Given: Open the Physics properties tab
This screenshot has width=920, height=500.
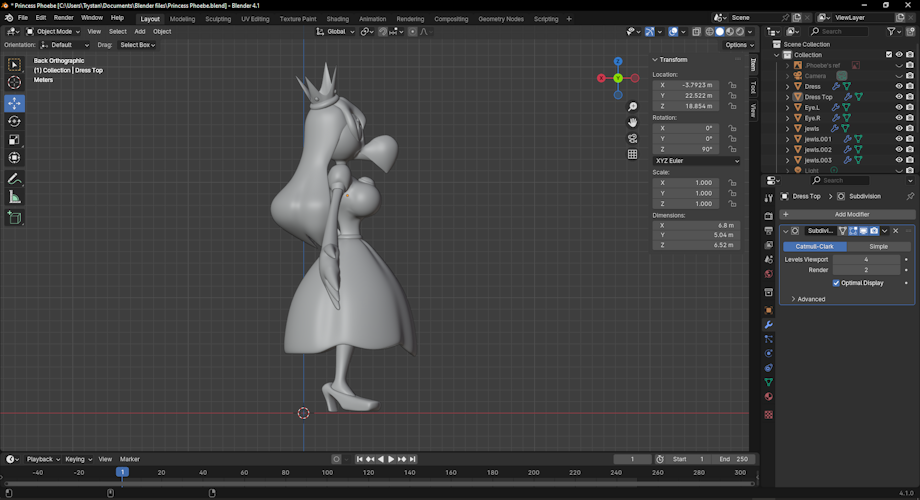Looking at the screenshot, I should [768, 353].
